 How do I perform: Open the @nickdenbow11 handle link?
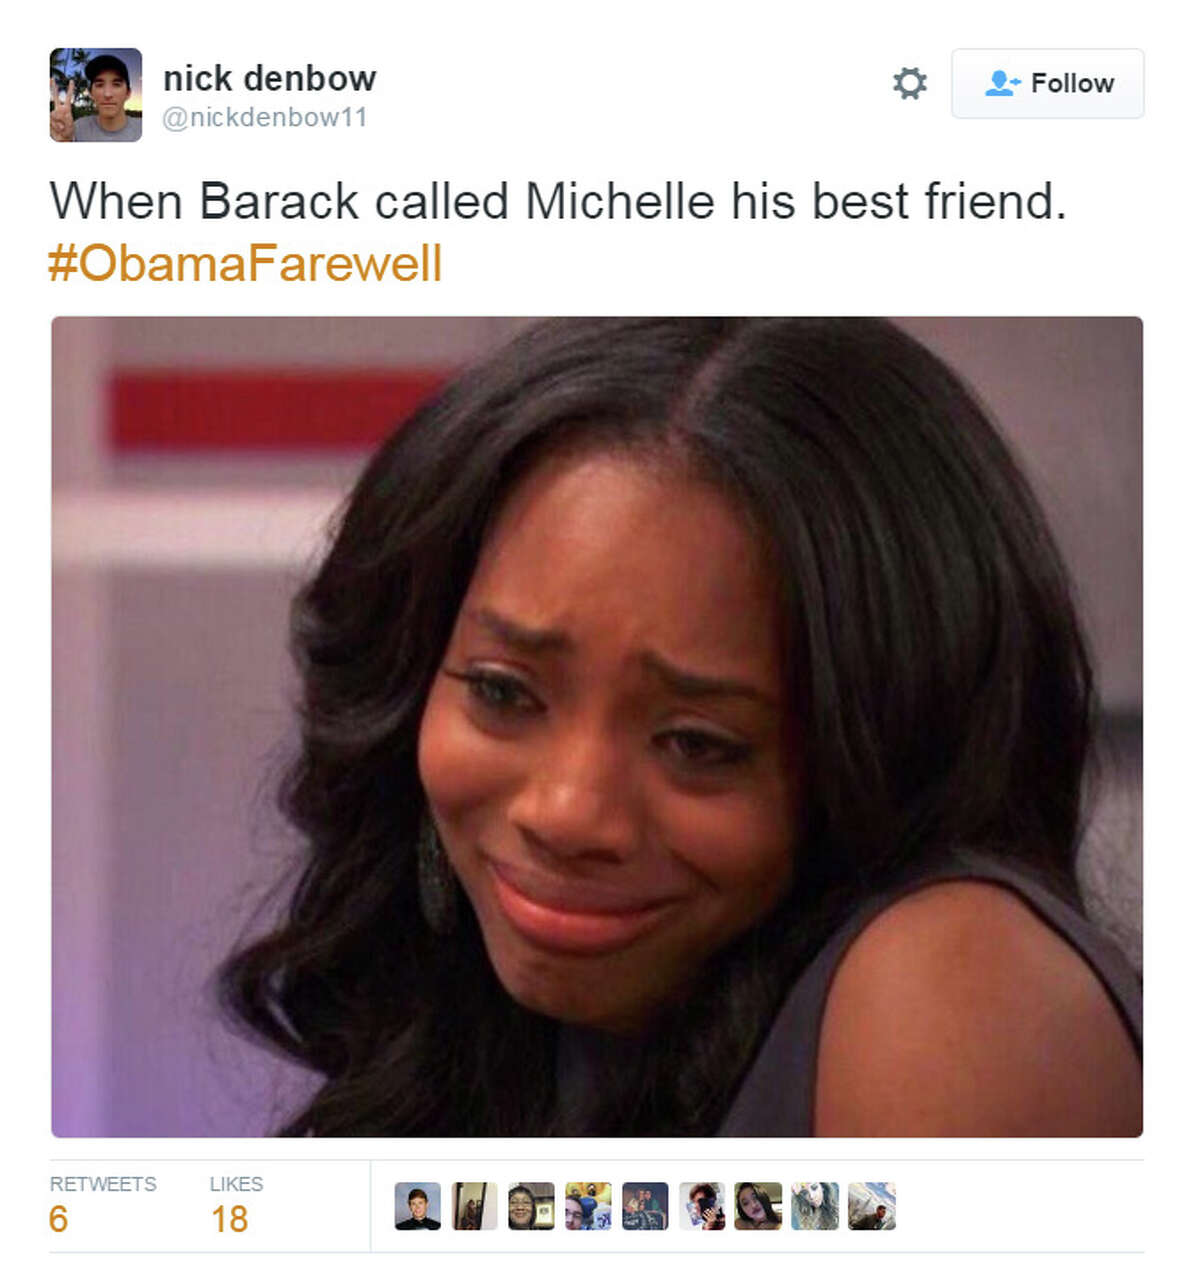coord(265,117)
